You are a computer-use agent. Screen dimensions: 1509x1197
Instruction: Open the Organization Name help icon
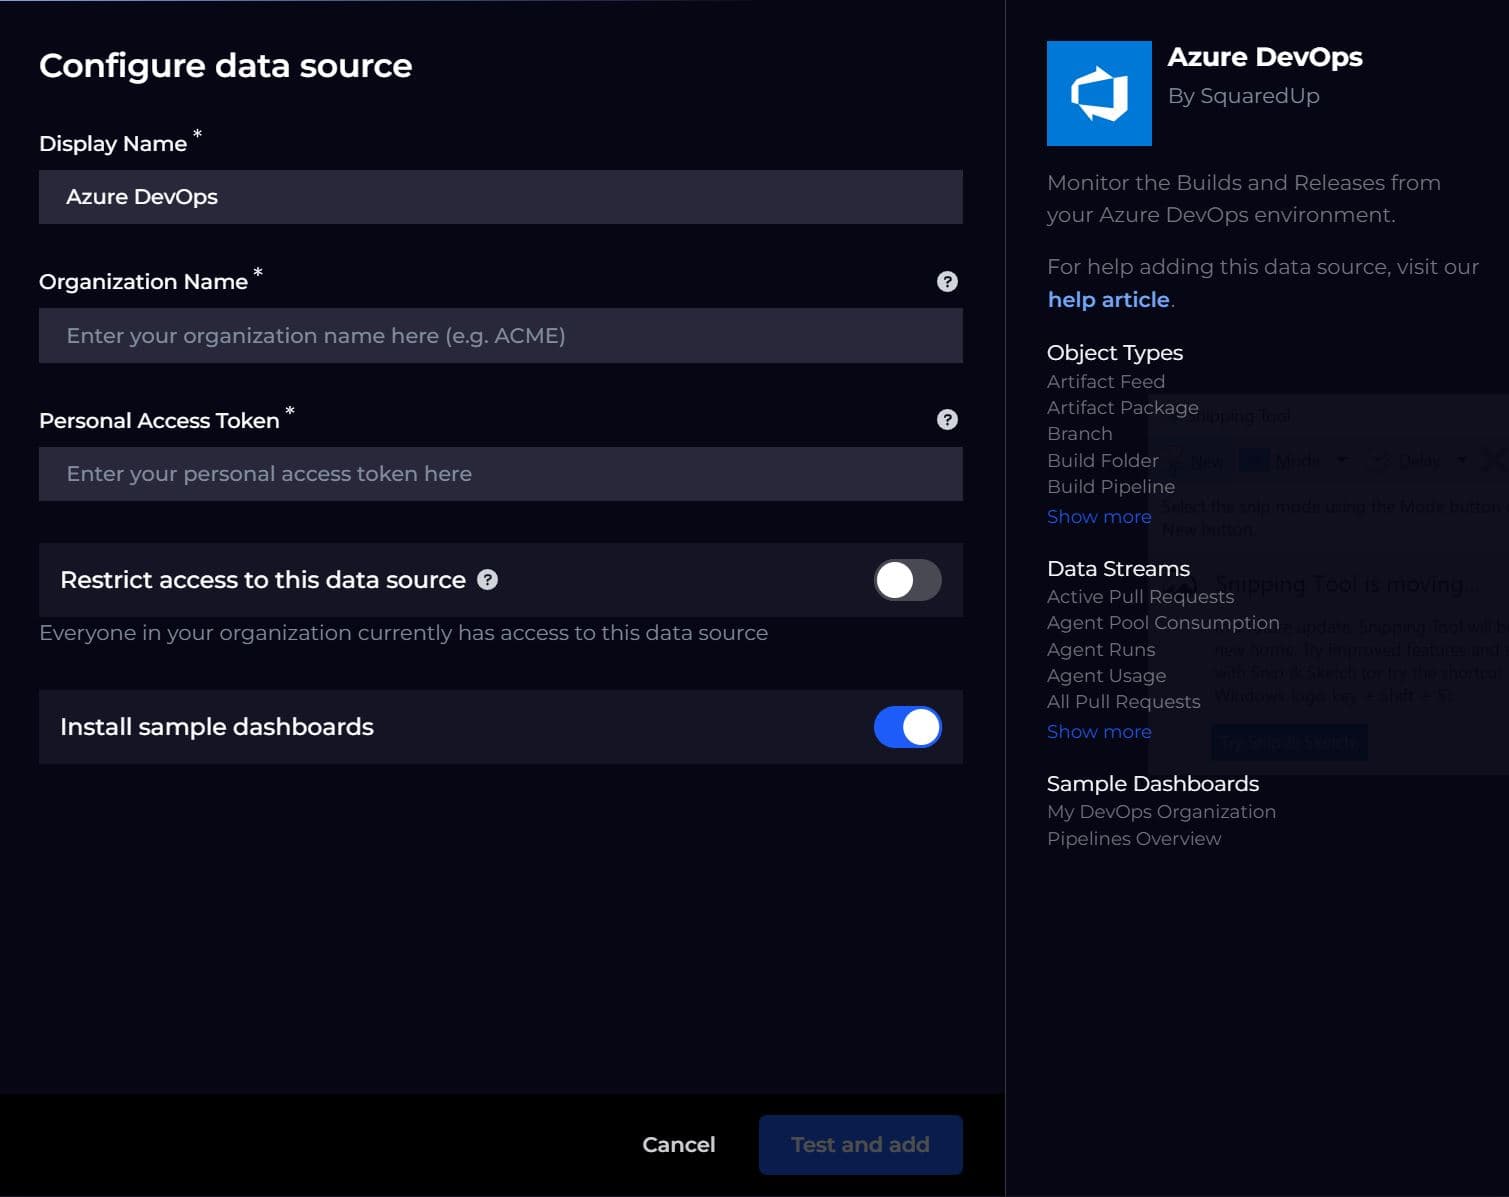(946, 281)
